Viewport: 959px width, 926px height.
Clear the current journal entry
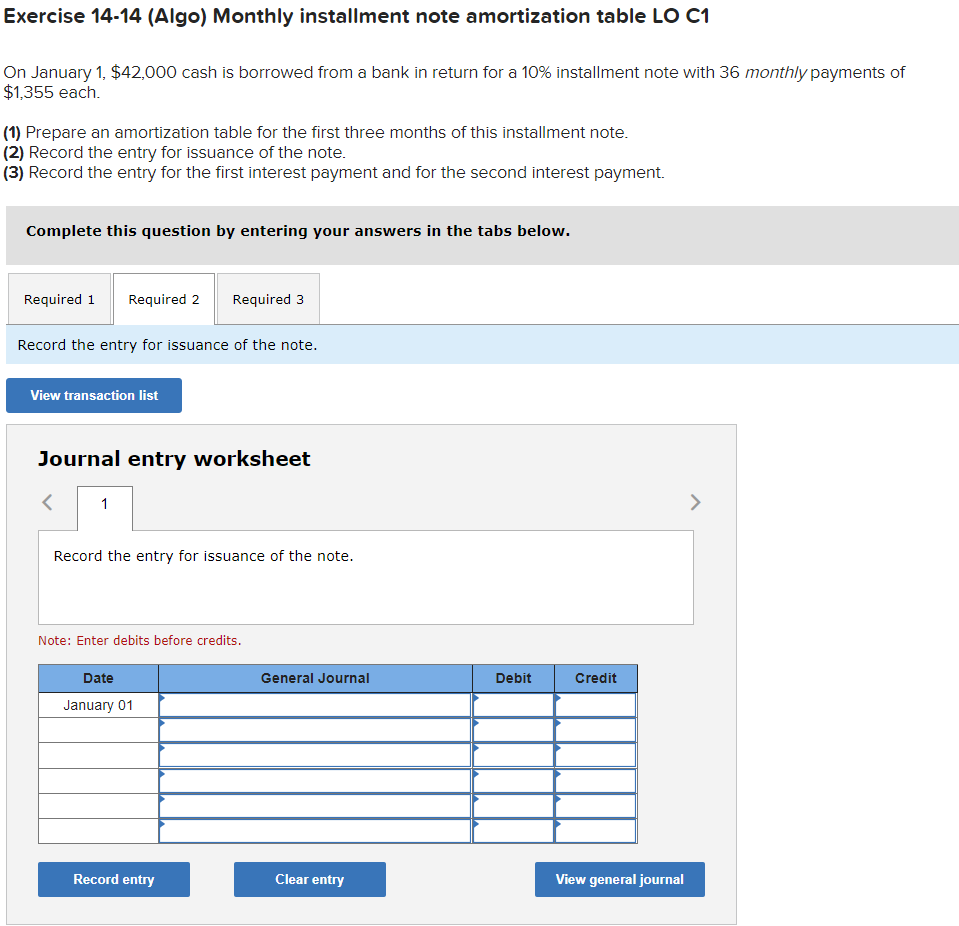click(x=309, y=879)
